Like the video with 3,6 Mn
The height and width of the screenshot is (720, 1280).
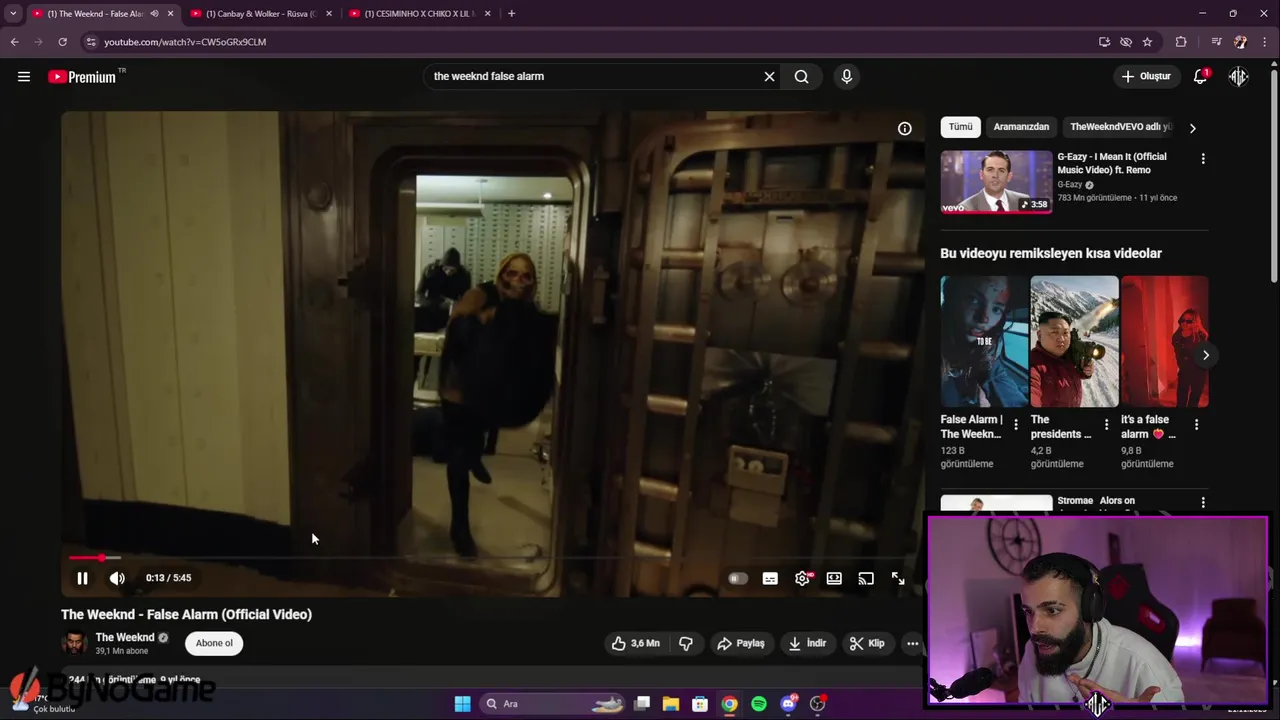tap(636, 643)
